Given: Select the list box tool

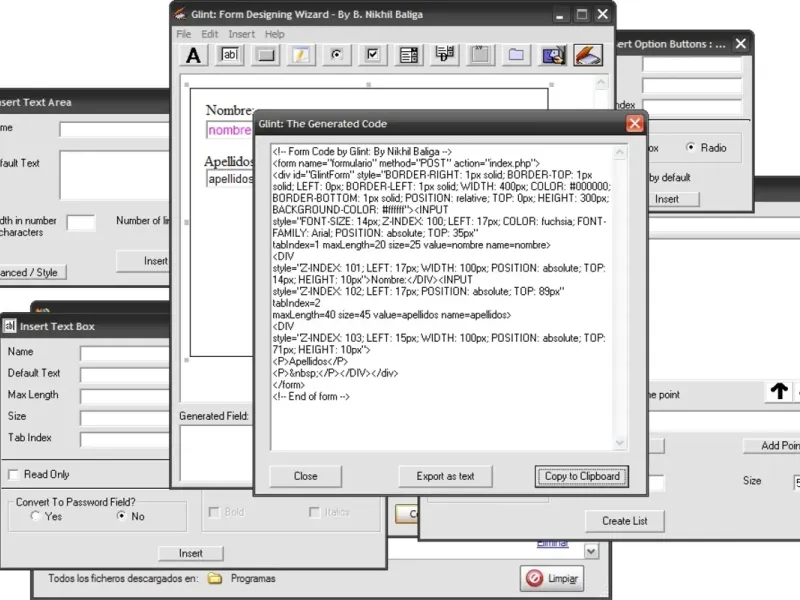Looking at the screenshot, I should coord(409,55).
